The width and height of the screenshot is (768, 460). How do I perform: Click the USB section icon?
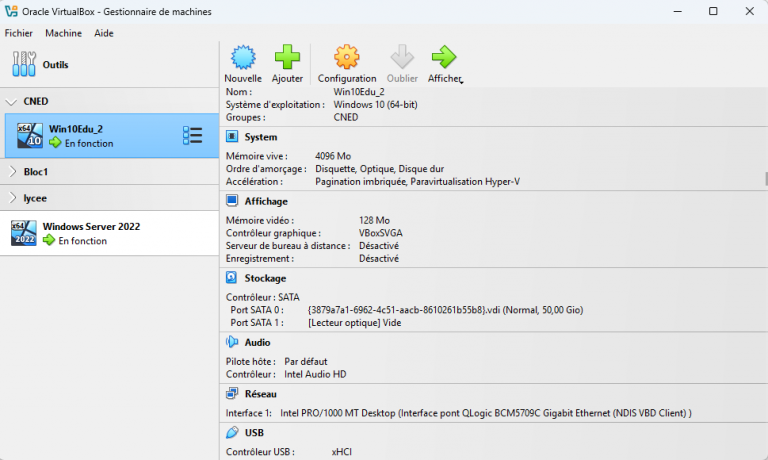pyautogui.click(x=232, y=432)
